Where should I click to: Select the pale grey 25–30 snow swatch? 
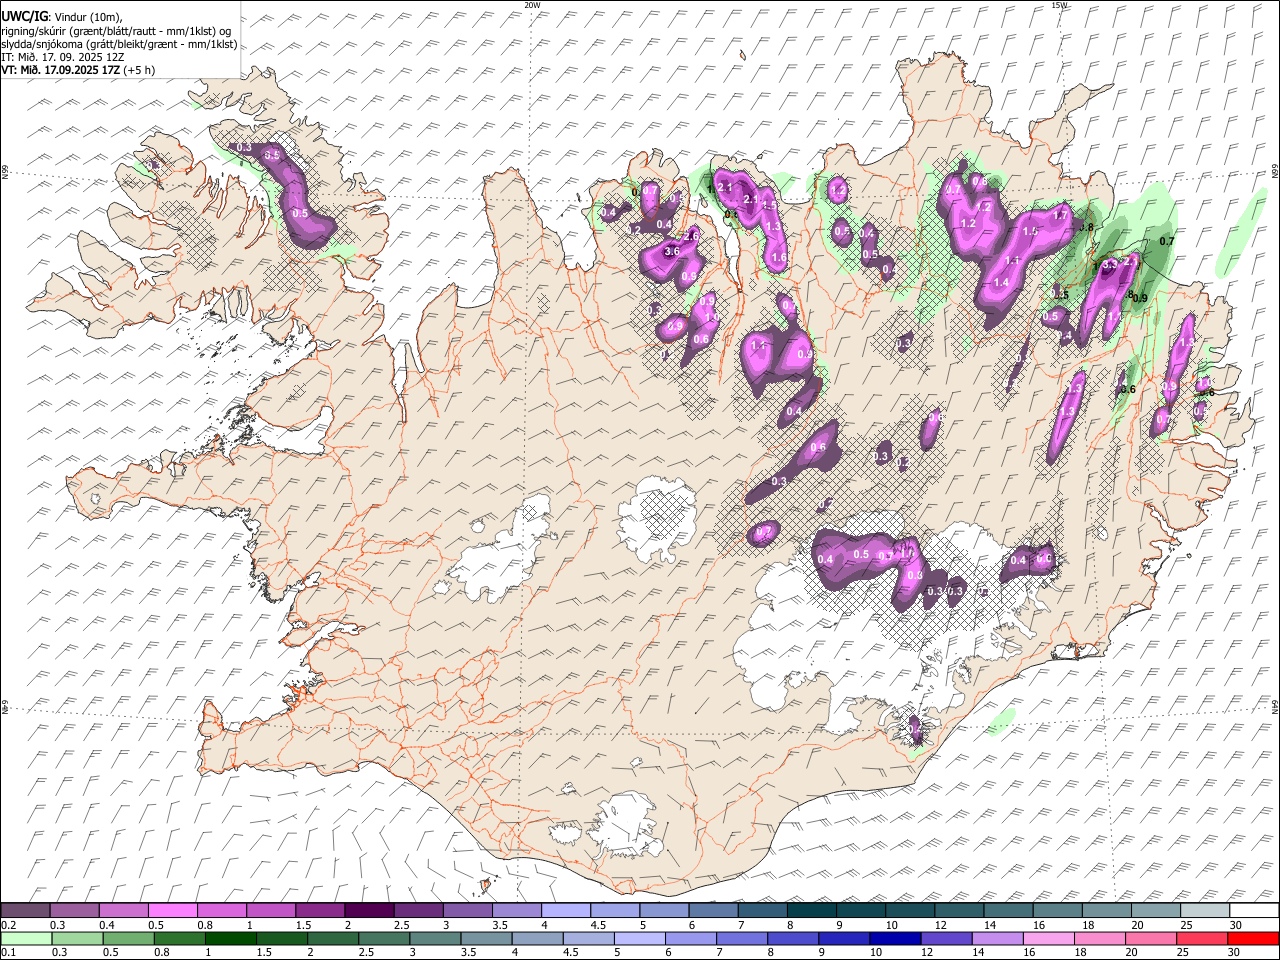[x=1204, y=911]
